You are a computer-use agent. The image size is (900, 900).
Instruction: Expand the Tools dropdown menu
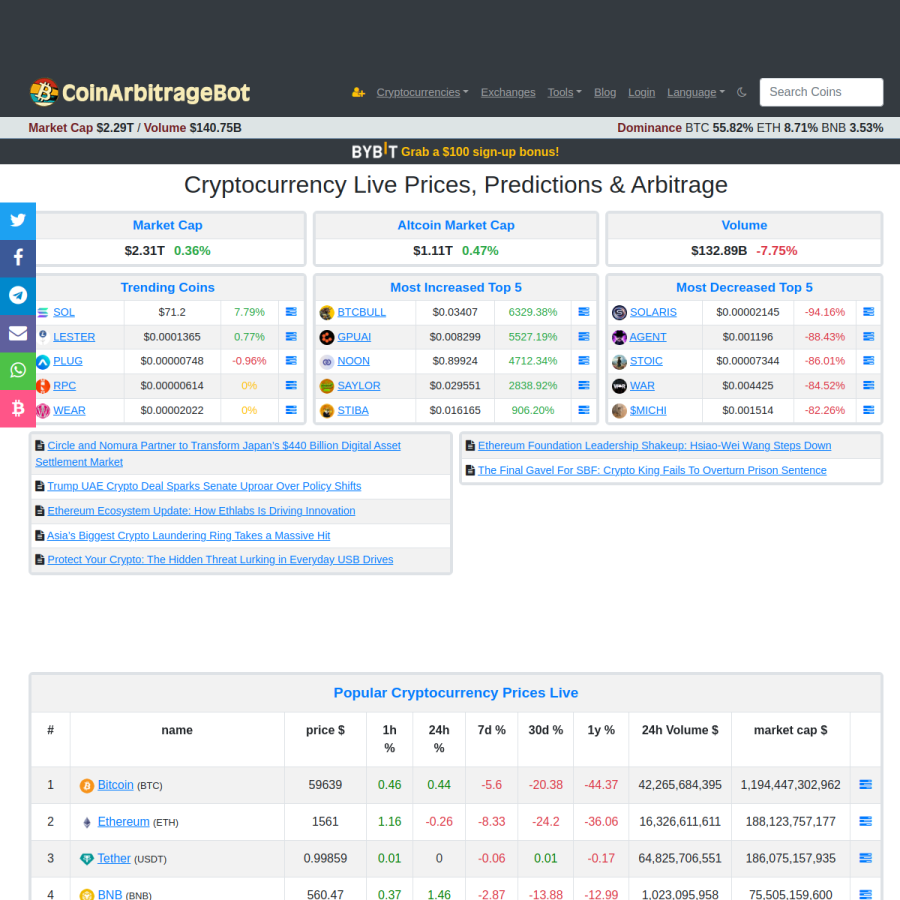click(564, 92)
